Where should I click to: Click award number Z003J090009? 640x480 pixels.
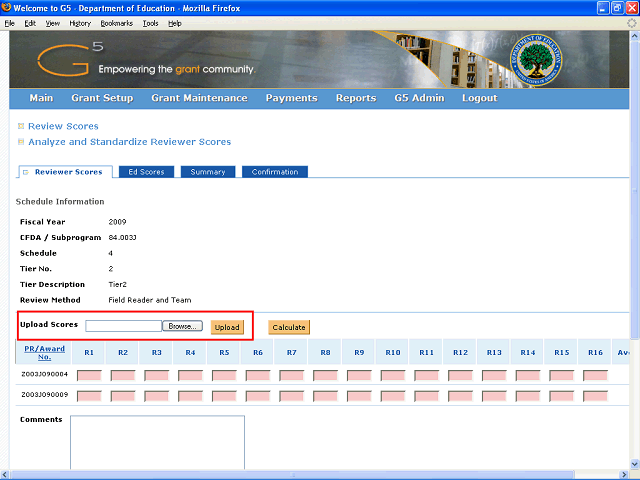[x=44, y=395]
